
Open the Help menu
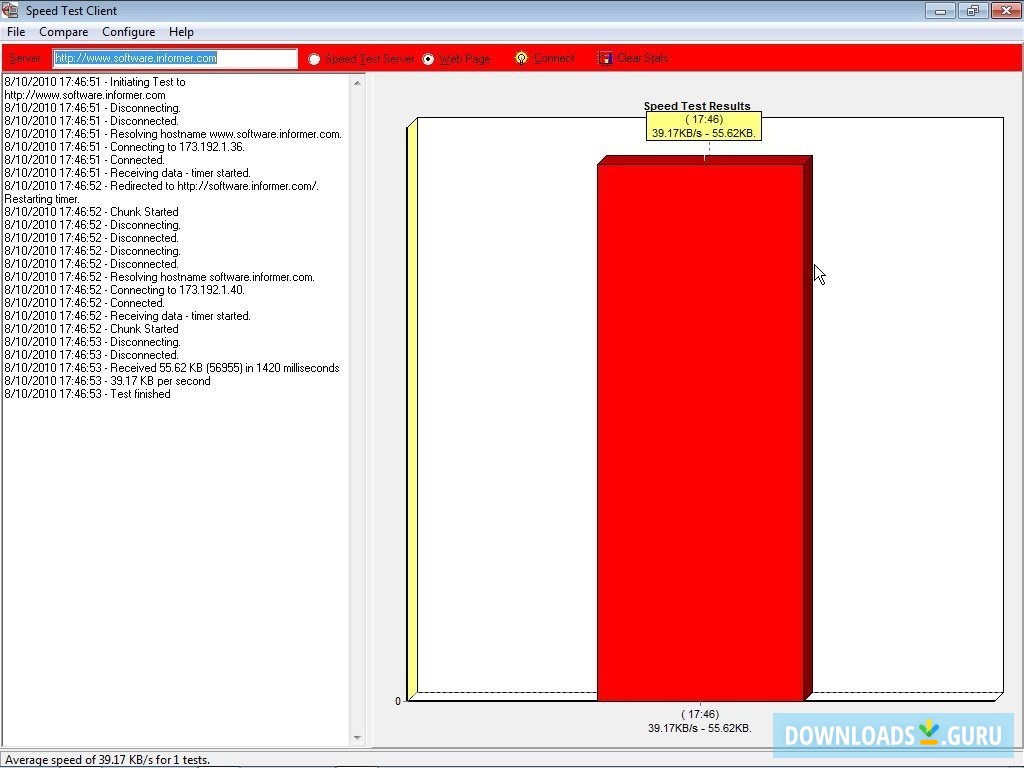point(181,32)
